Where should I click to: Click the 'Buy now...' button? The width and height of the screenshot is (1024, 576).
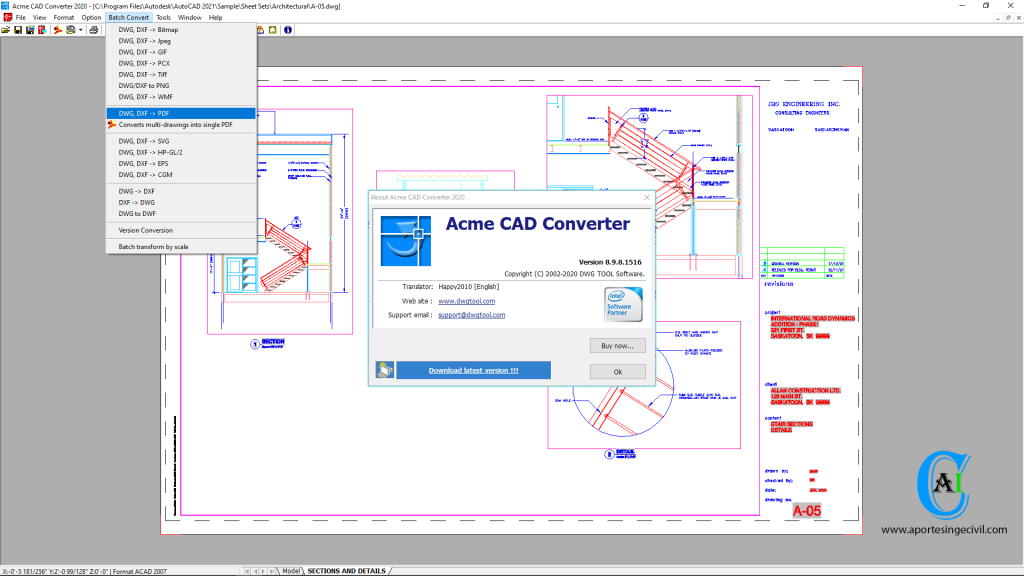[616, 345]
